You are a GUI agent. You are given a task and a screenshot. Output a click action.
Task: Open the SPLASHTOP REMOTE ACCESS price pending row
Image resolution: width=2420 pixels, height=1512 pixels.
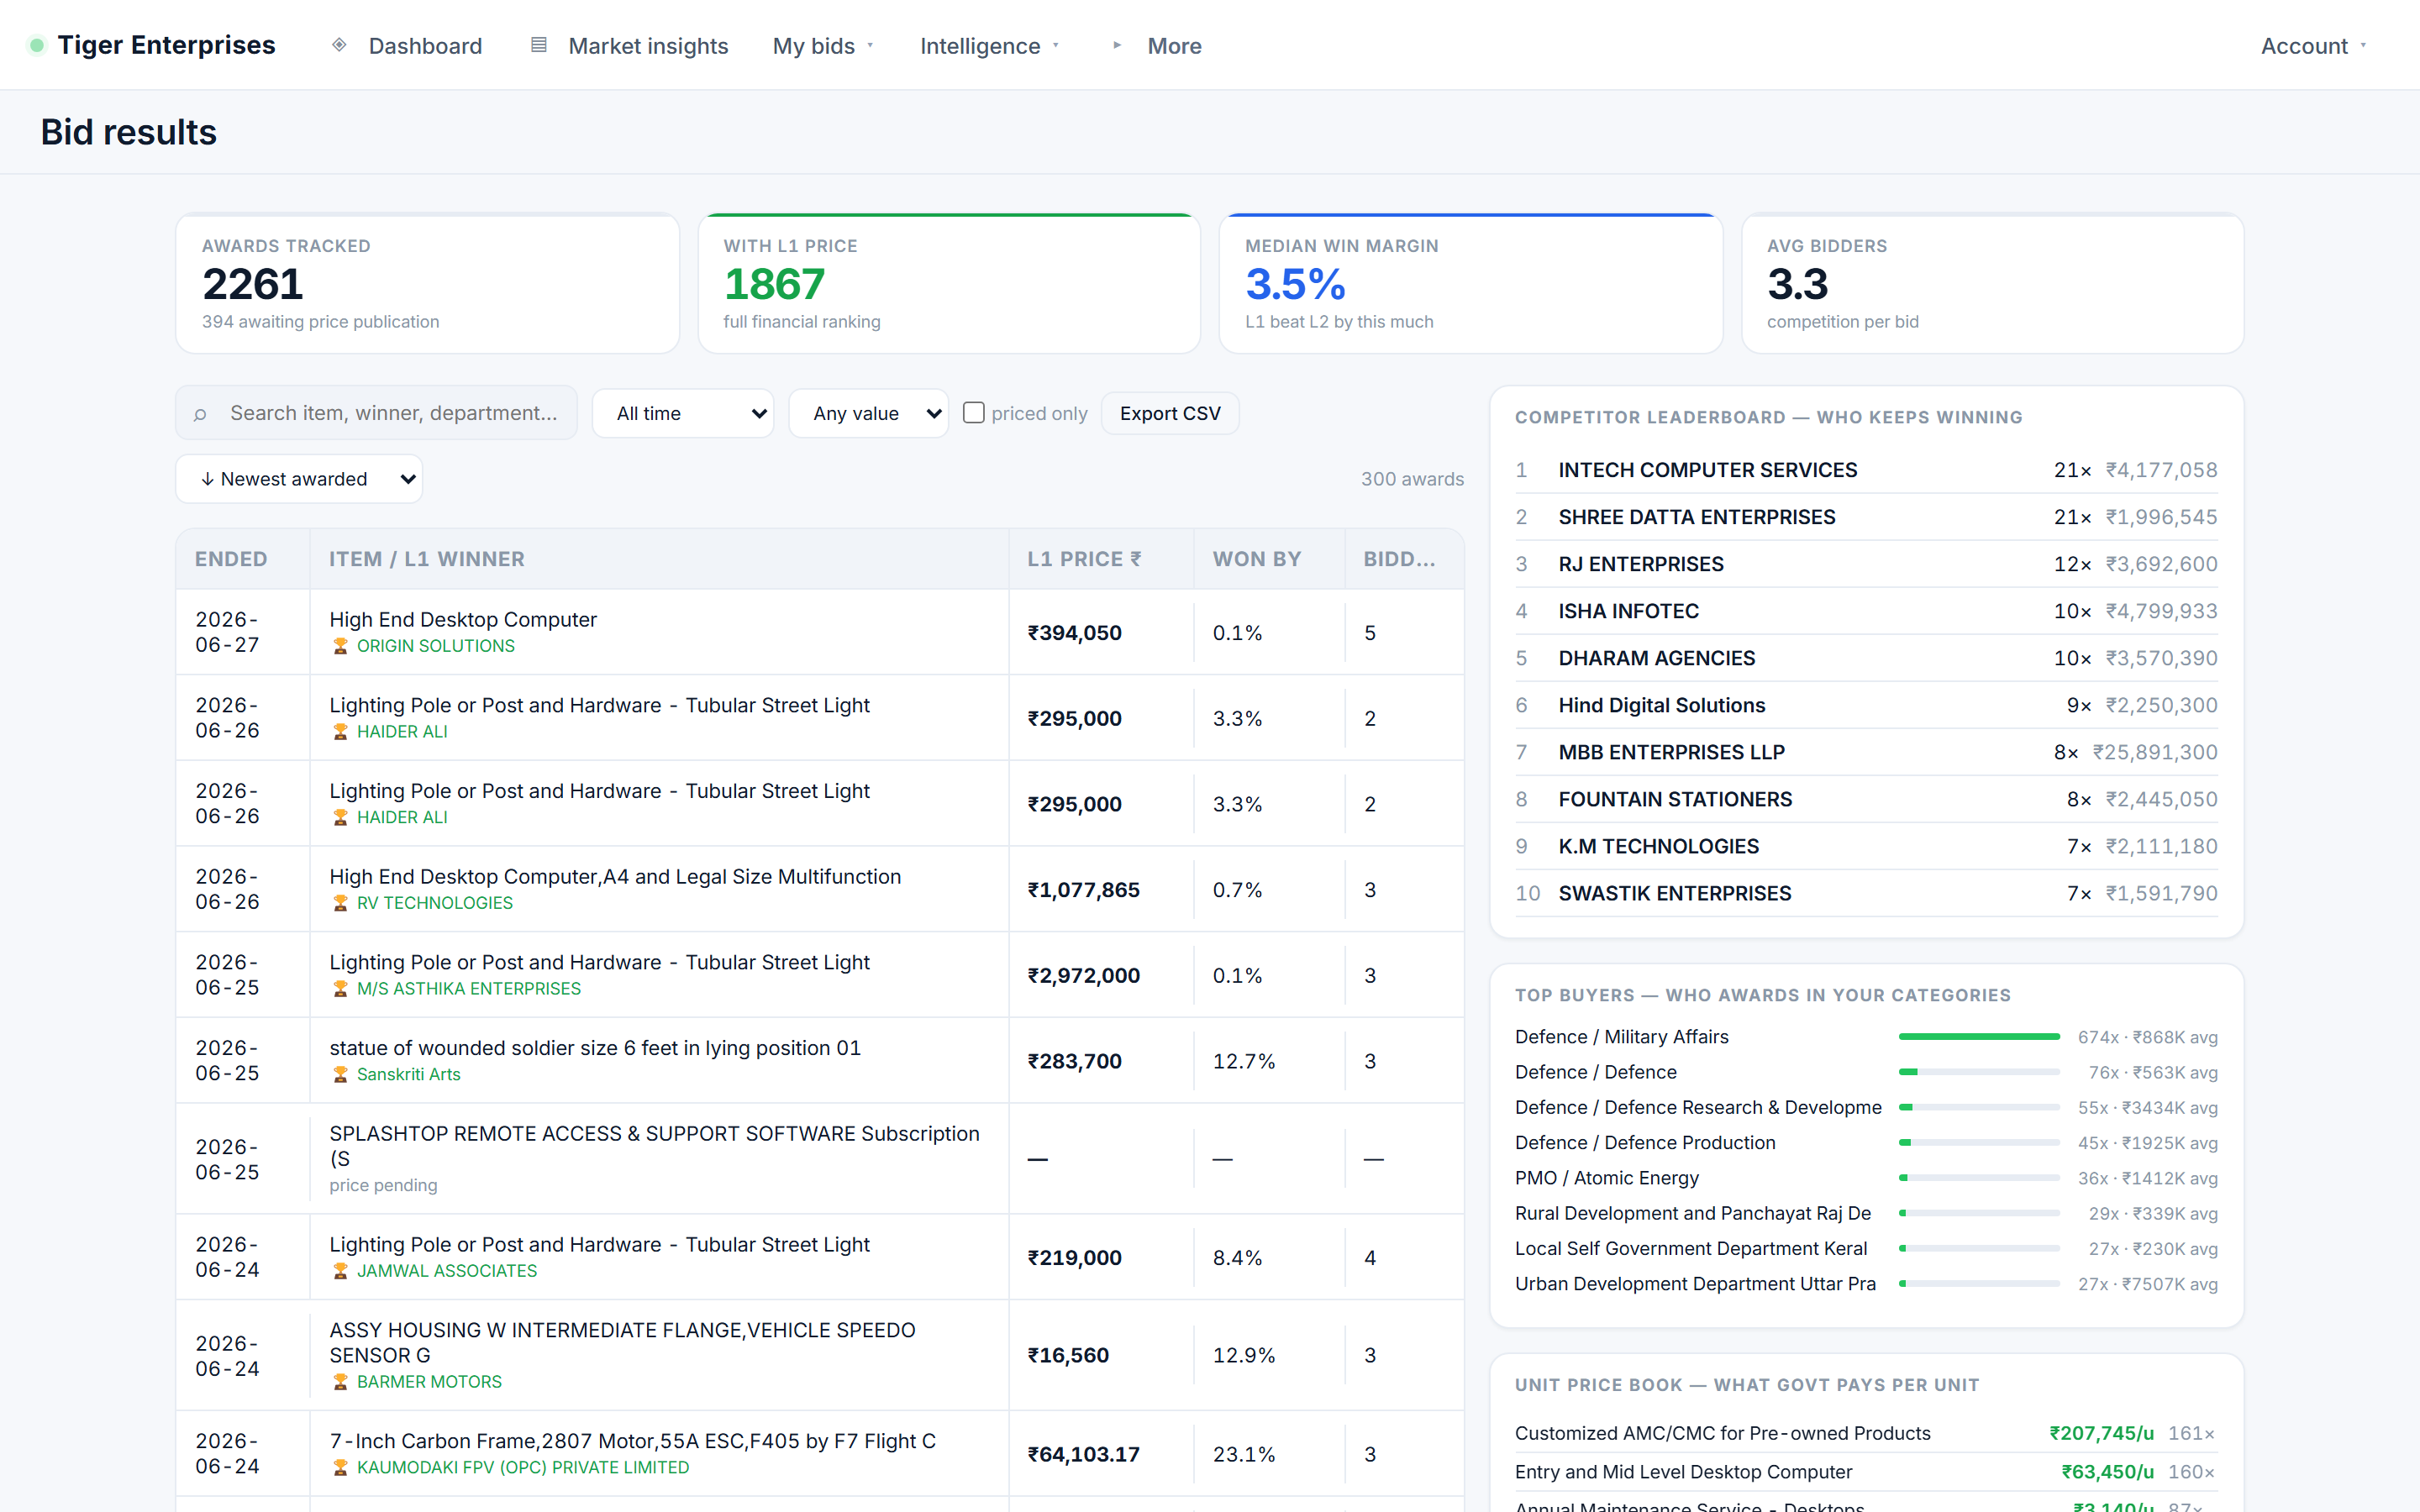pyautogui.click(x=820, y=1159)
